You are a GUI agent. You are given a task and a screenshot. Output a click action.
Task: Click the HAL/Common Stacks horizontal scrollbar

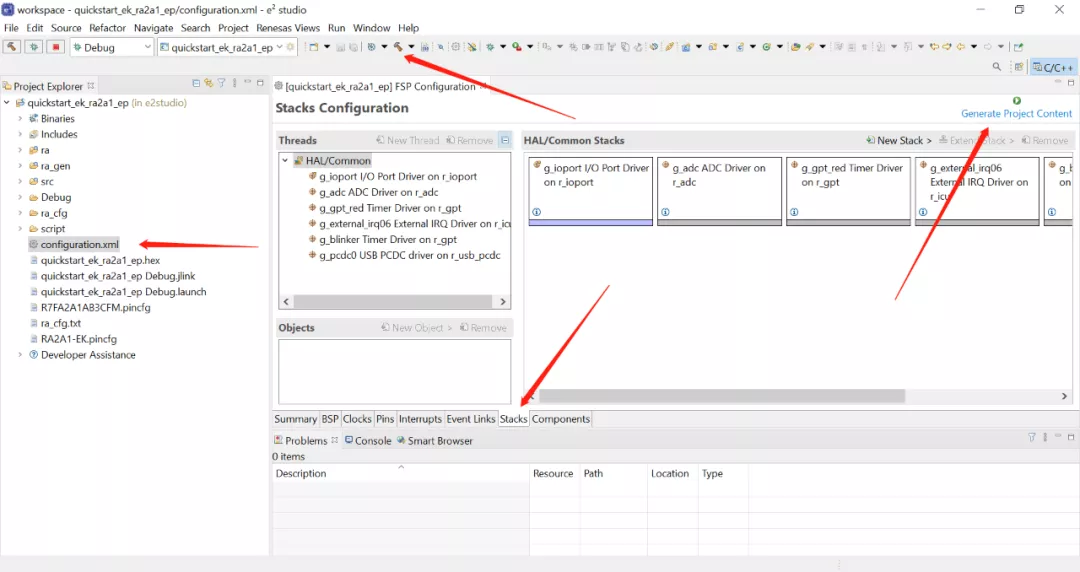pyautogui.click(x=721, y=396)
